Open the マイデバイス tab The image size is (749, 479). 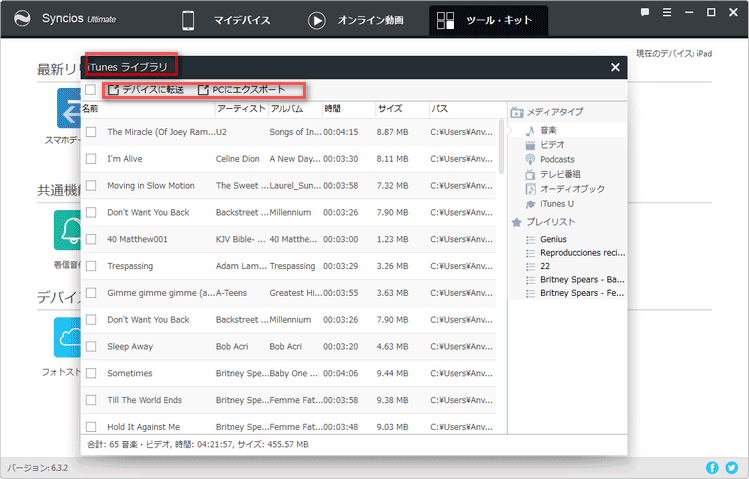point(226,21)
